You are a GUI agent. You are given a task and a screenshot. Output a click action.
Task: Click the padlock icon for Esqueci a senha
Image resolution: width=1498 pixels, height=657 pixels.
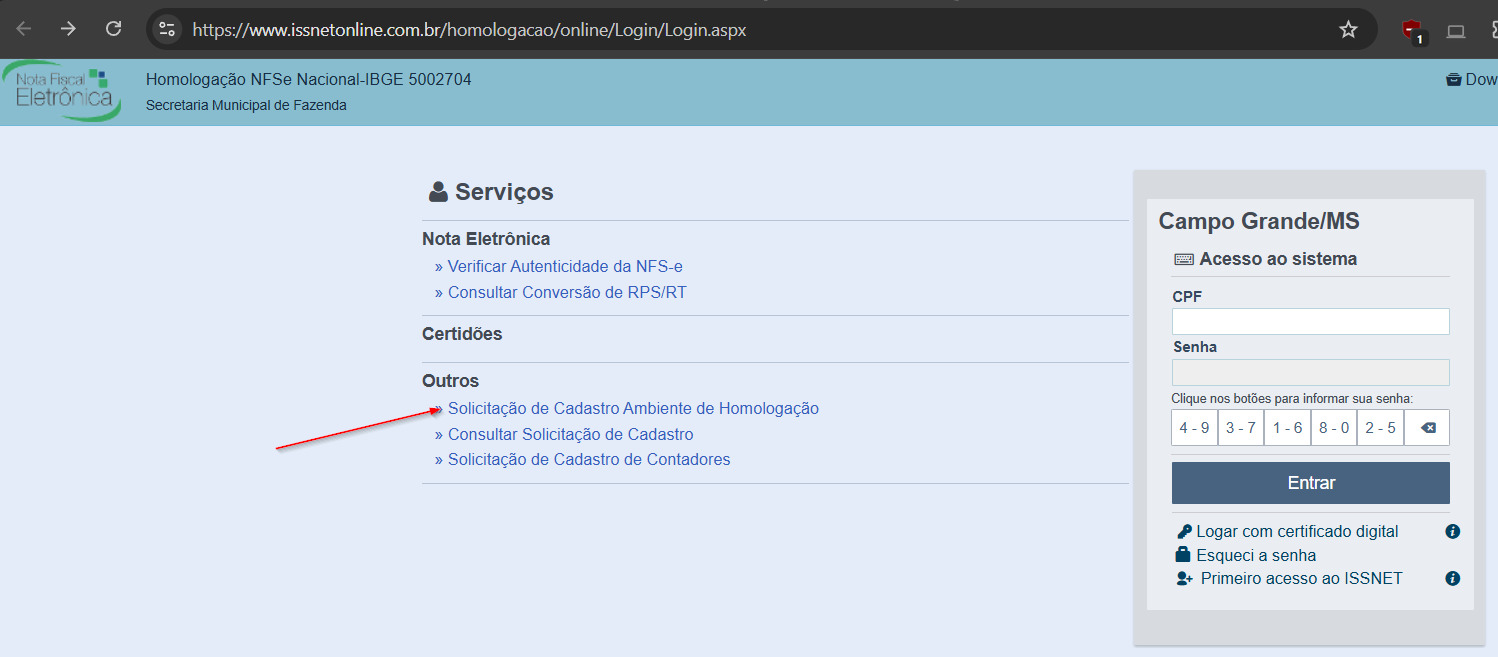coord(1183,555)
